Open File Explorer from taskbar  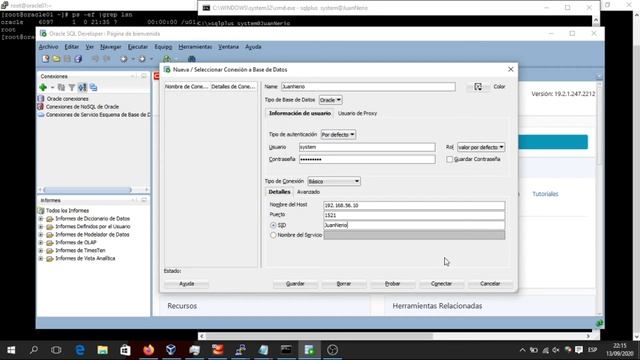click(x=102, y=350)
